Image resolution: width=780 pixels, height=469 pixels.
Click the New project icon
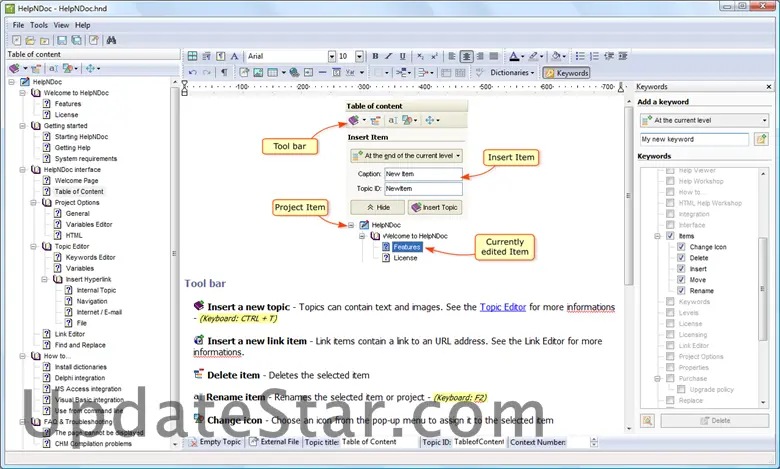coord(16,40)
